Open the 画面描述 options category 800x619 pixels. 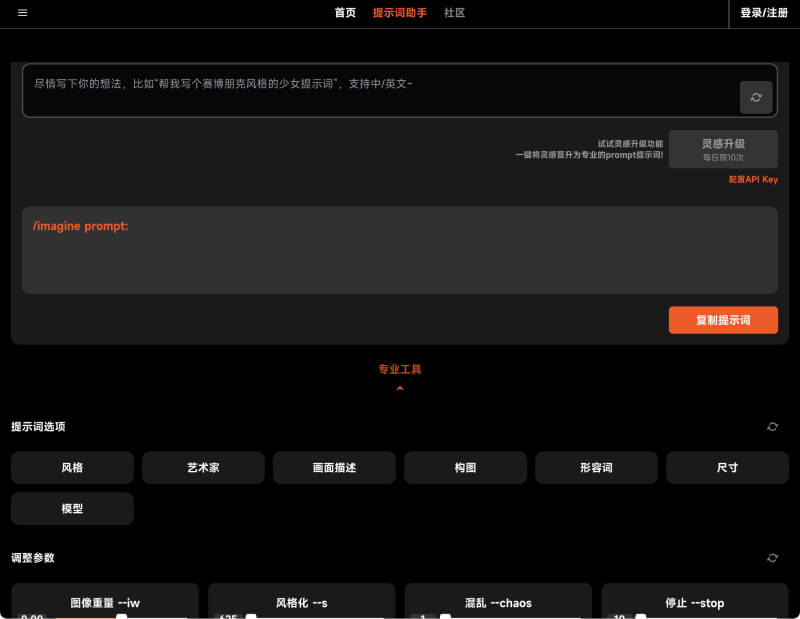coord(334,468)
